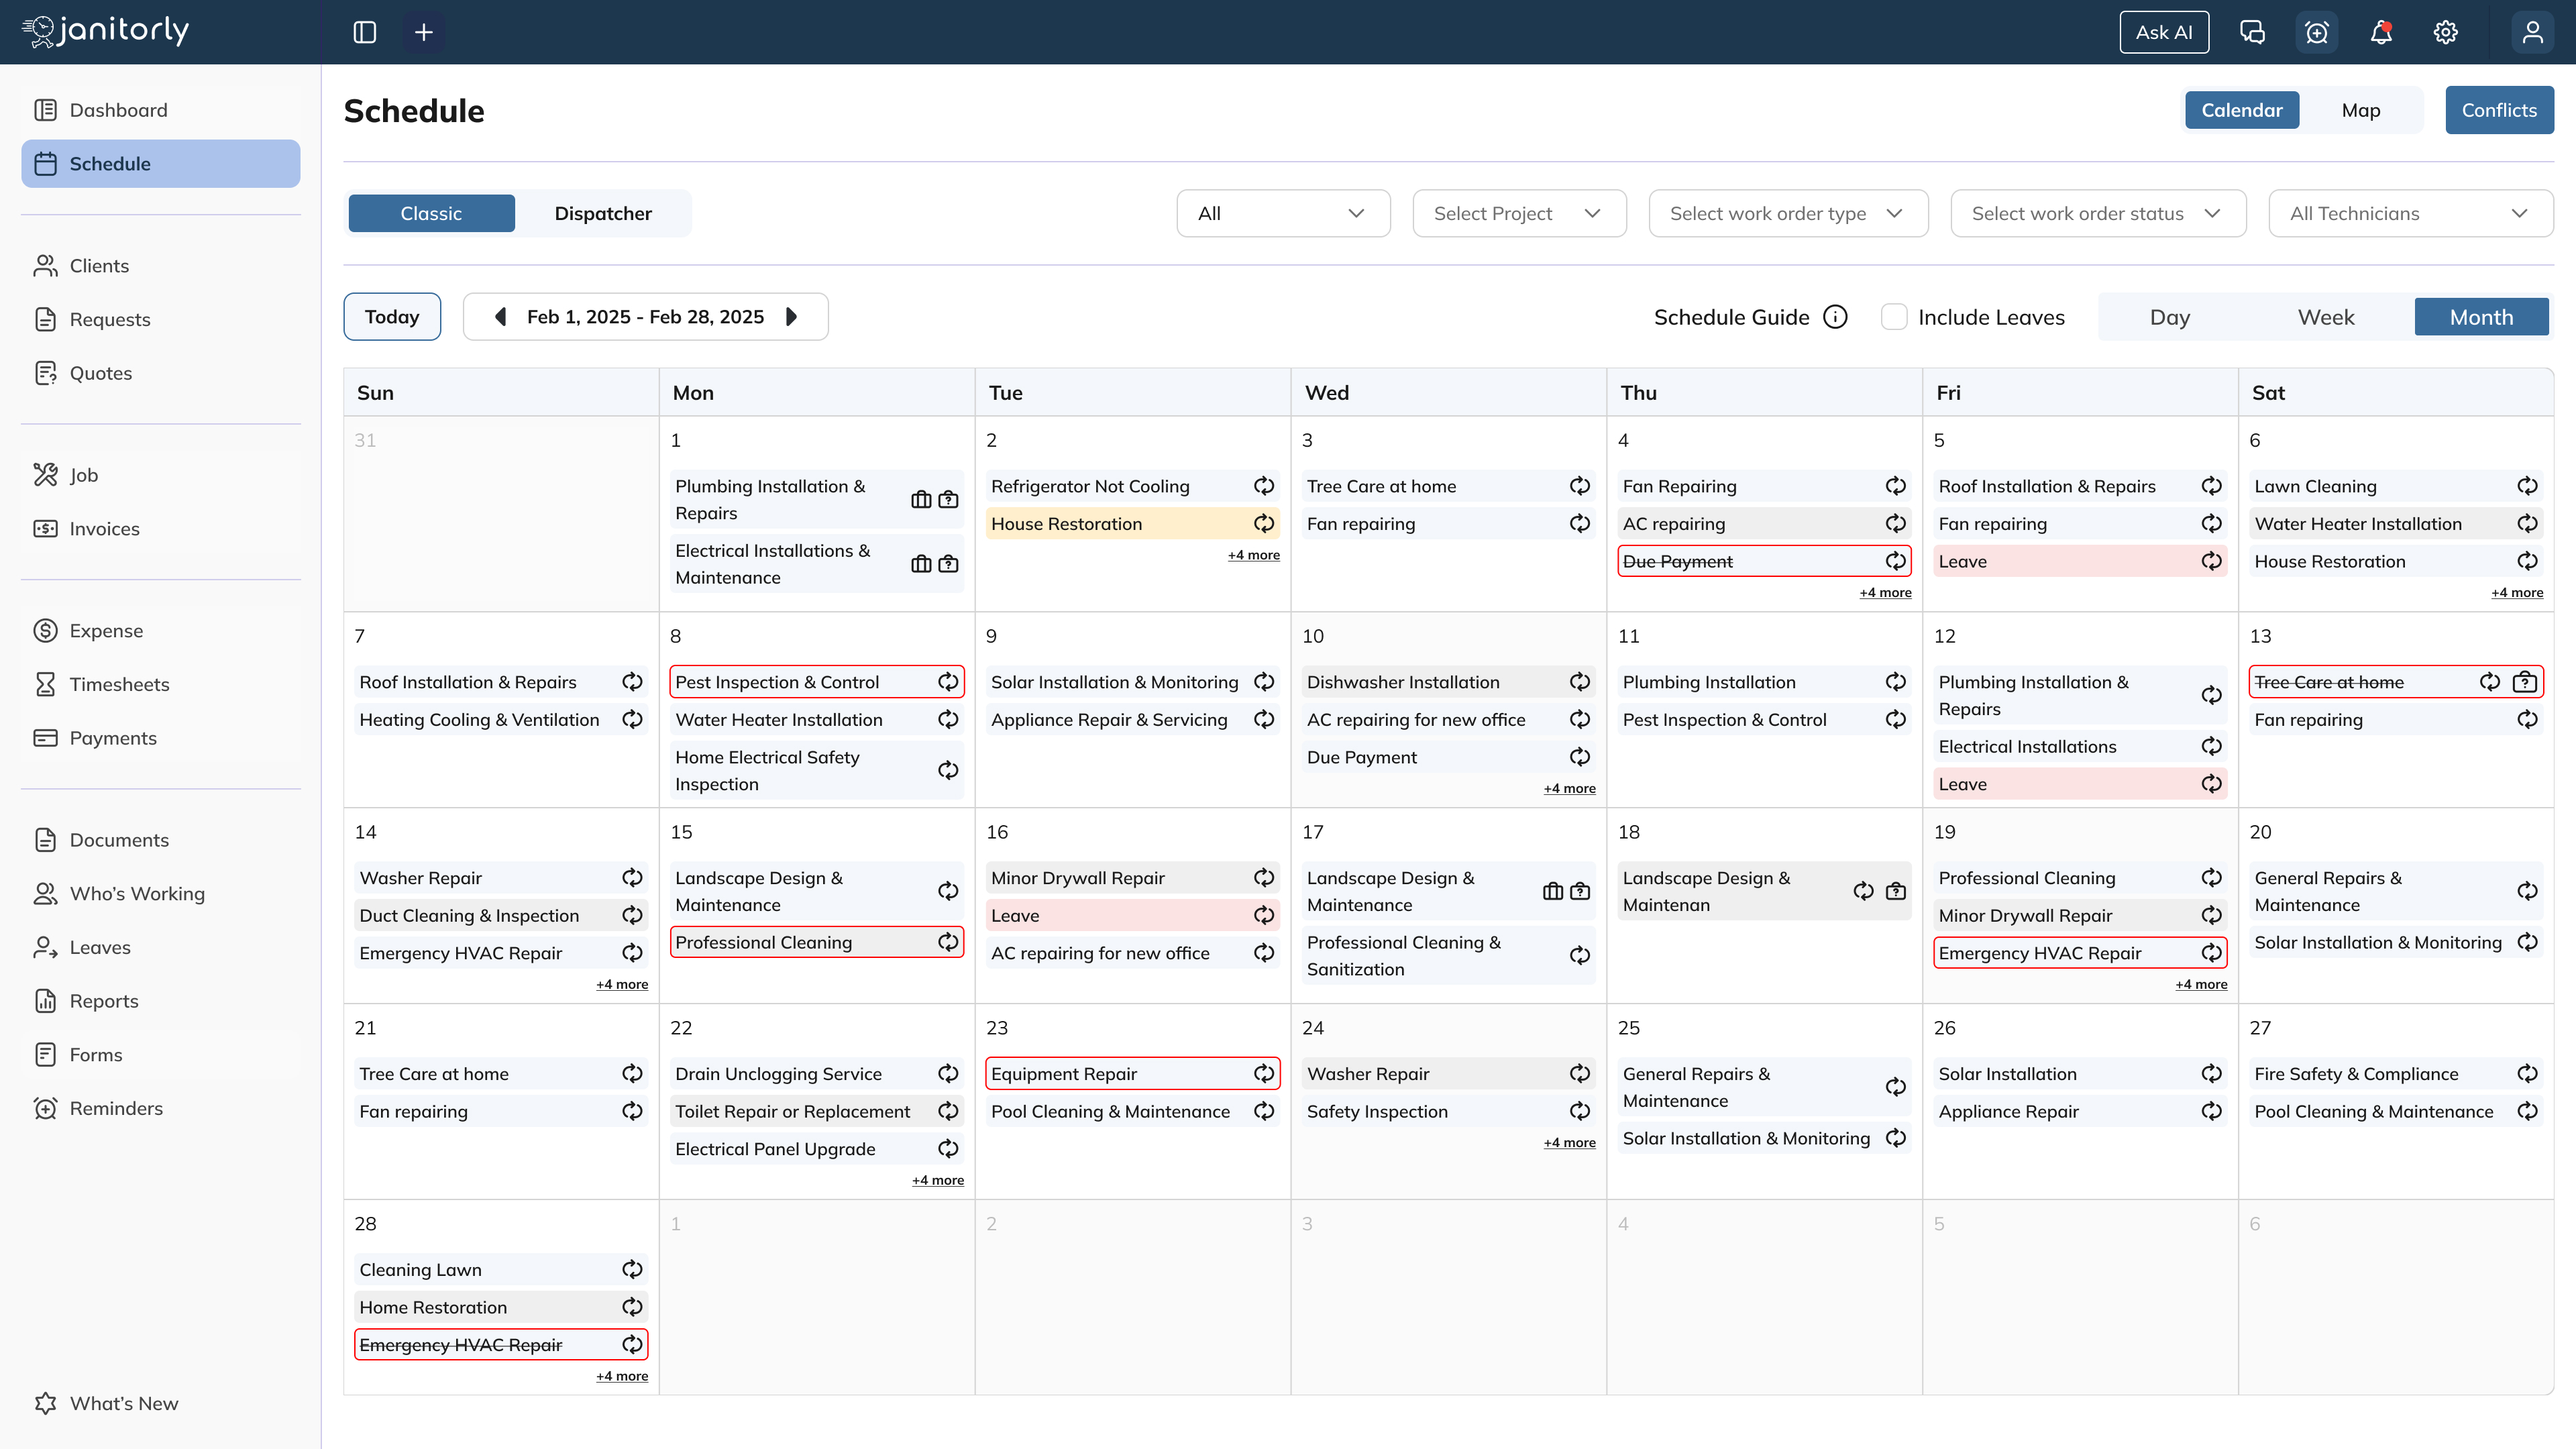Click the Documents file icon

coord(45,840)
